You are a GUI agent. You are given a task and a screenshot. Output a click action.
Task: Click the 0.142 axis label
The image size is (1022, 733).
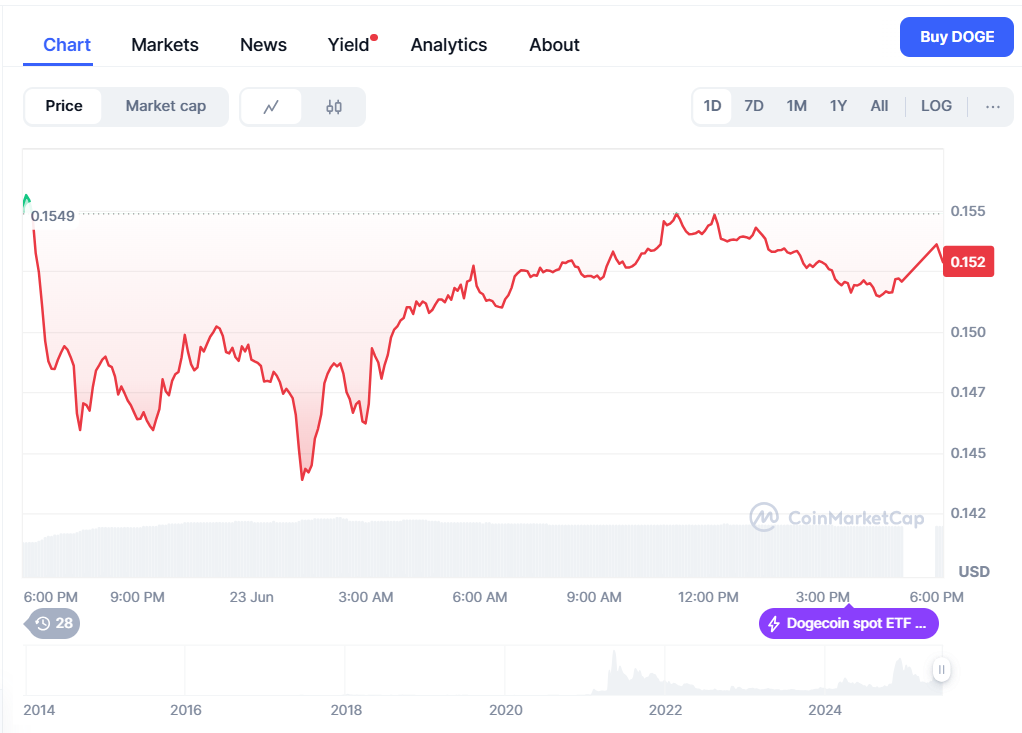(x=968, y=513)
